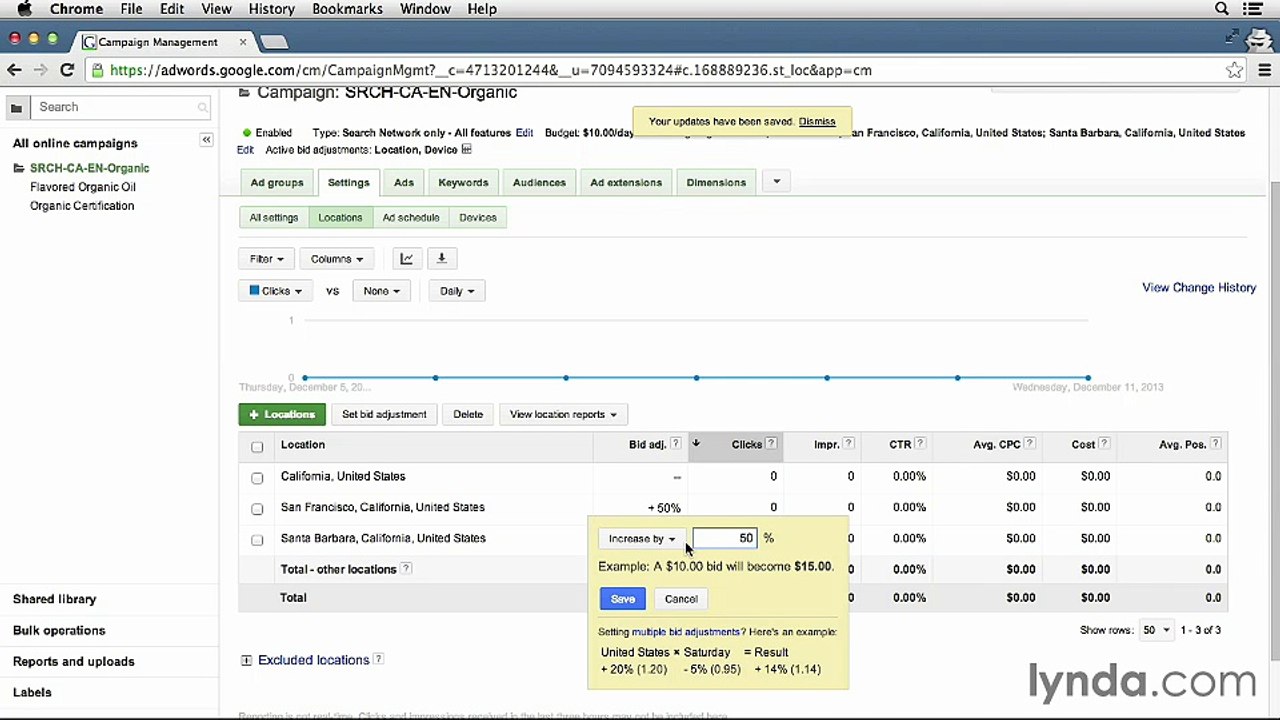Select the Devices sub-tab

tap(478, 217)
